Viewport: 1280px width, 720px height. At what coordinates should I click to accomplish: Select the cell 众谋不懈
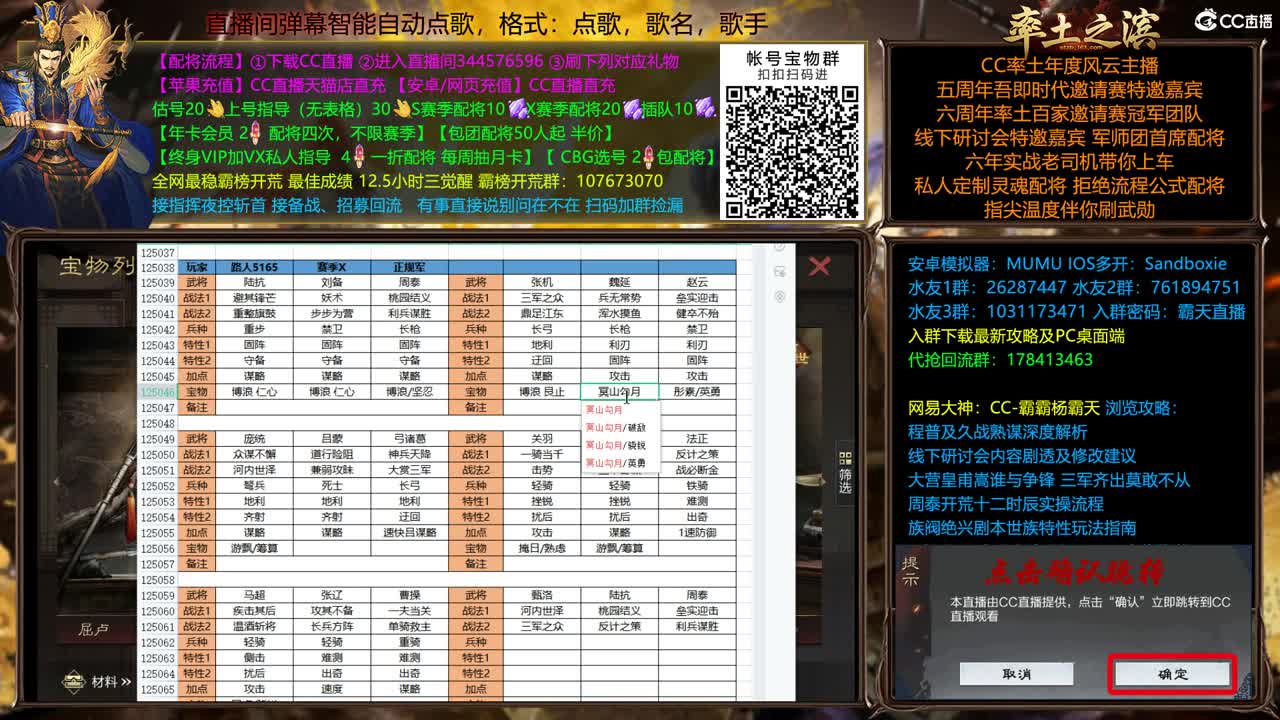(254, 455)
